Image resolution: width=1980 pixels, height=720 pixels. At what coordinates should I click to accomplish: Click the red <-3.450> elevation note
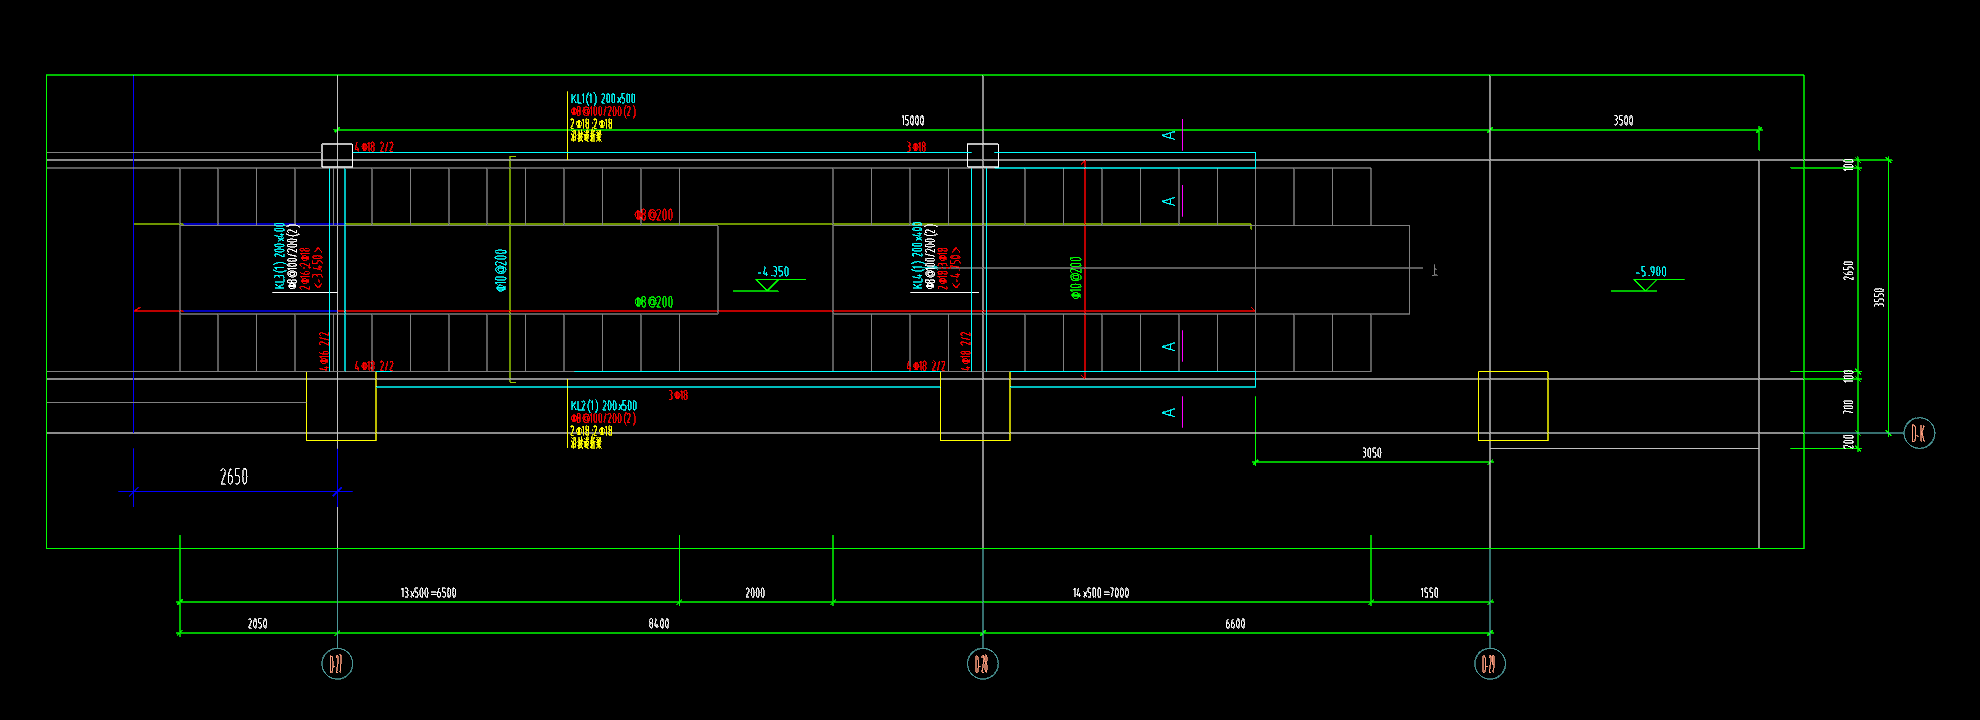318,268
